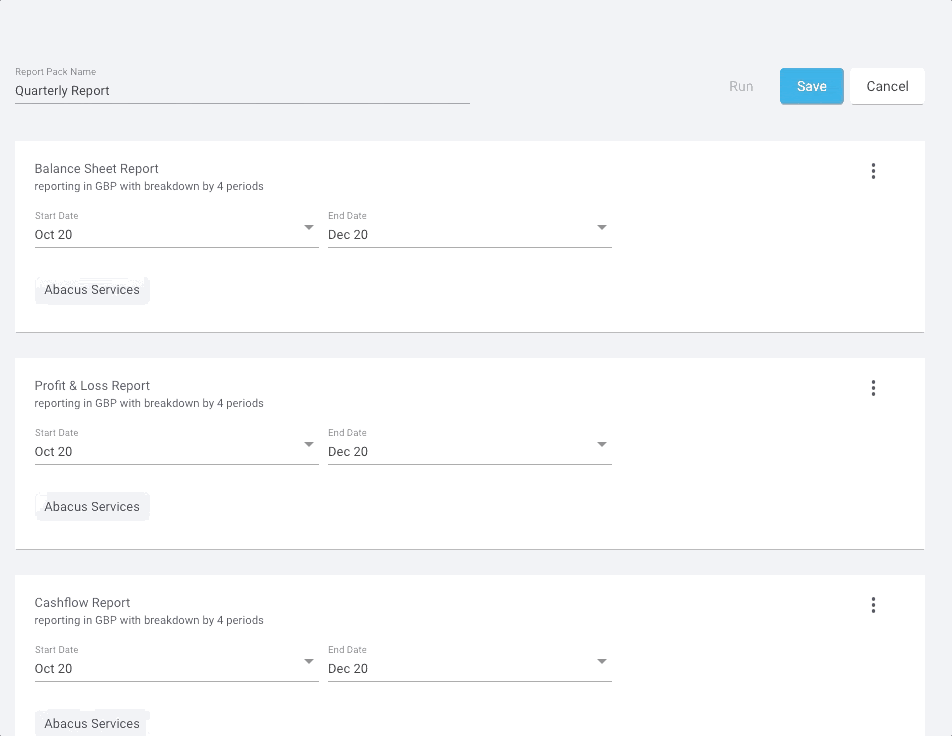Select Abacus Services chip in Cashflow Report

coord(92,723)
